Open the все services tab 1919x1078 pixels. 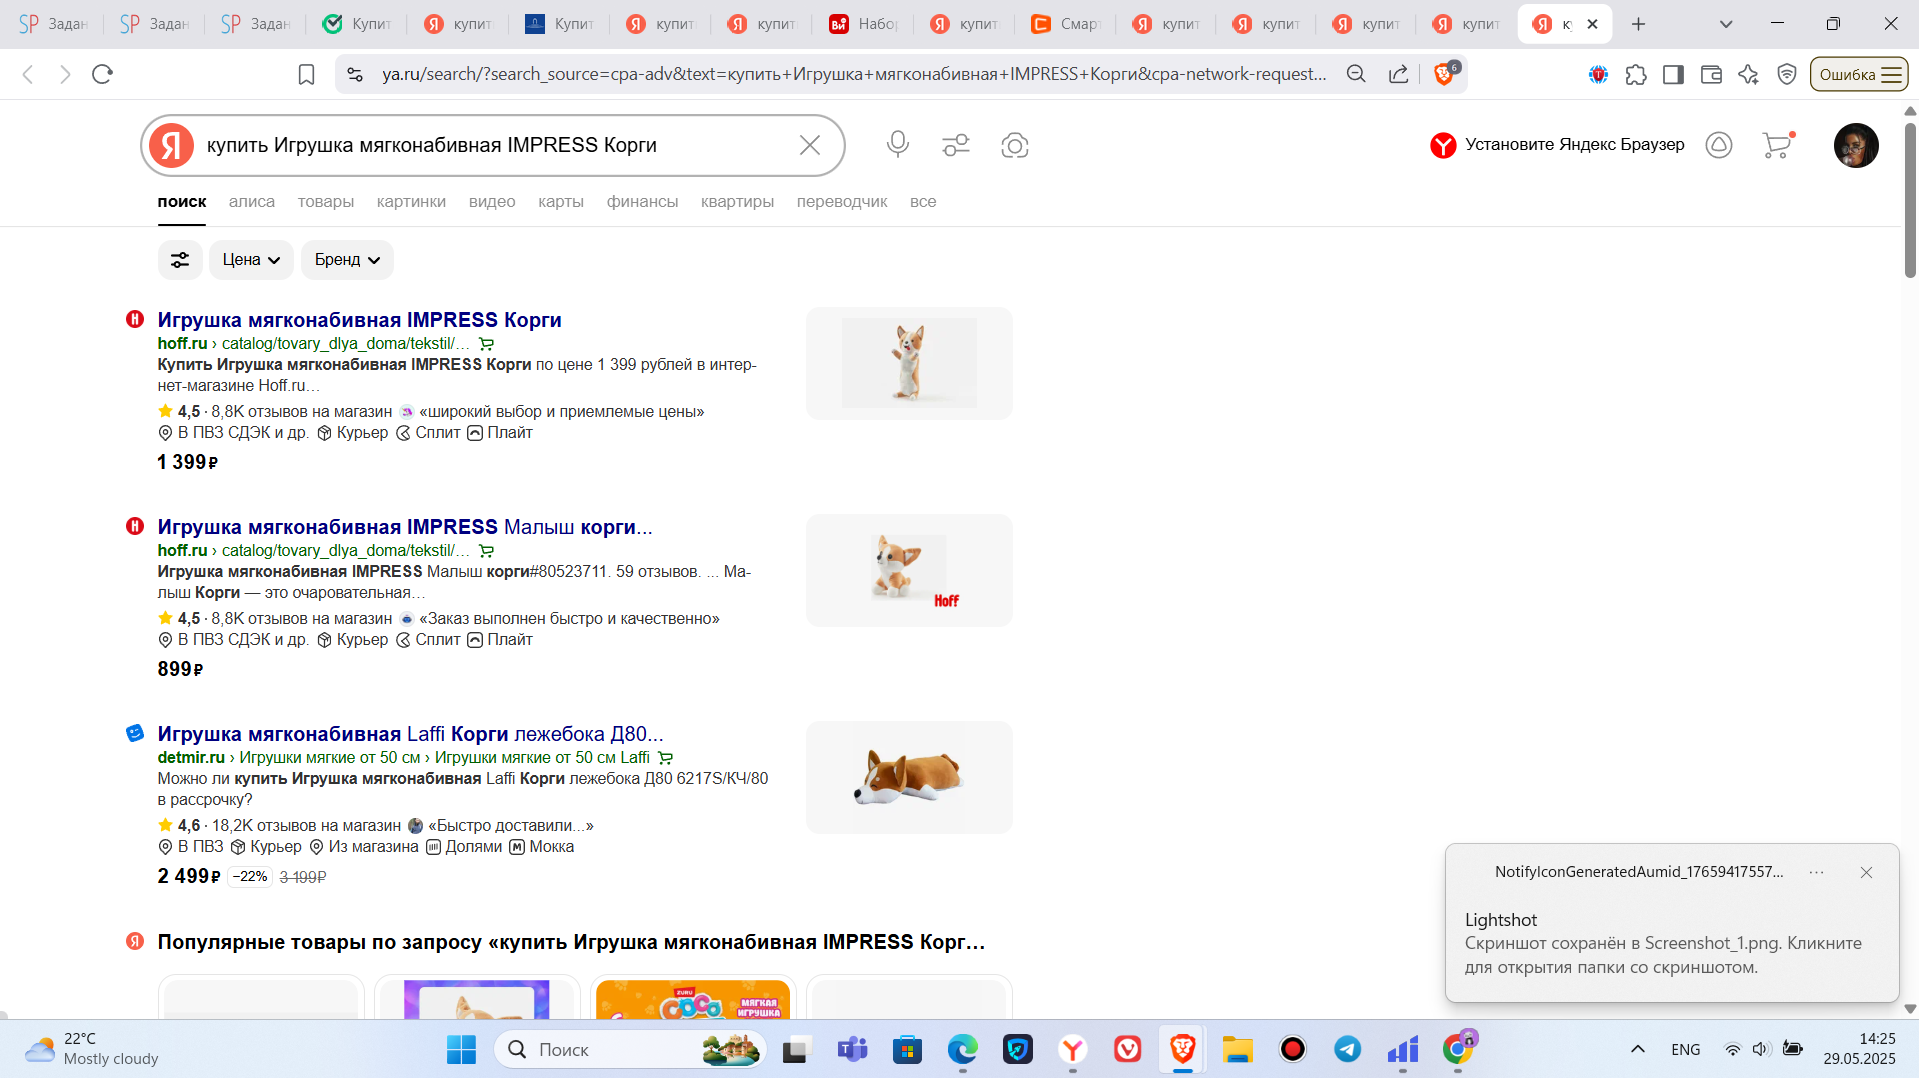pyautogui.click(x=923, y=201)
